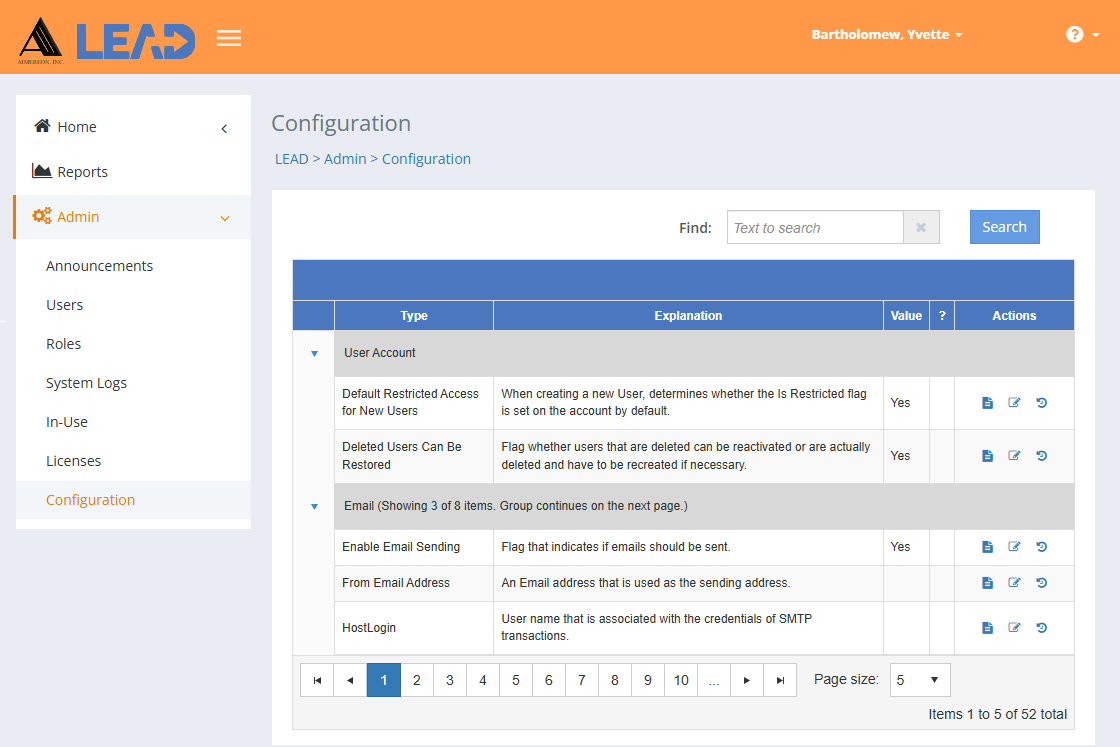Click the help question mark icon
This screenshot has width=1120, height=747.
click(x=1075, y=34)
